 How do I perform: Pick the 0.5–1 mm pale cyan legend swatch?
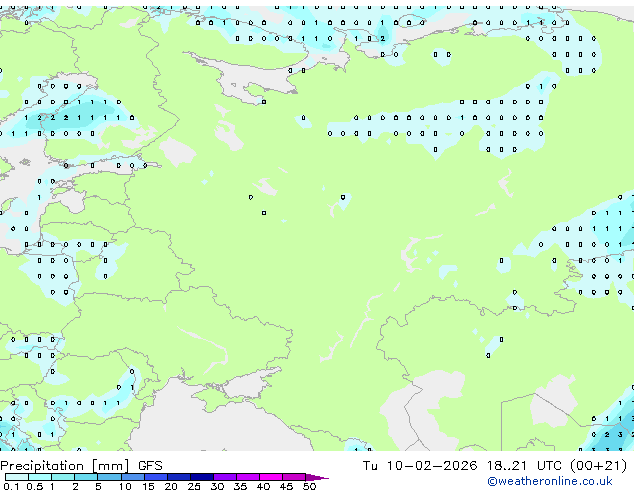point(40,477)
